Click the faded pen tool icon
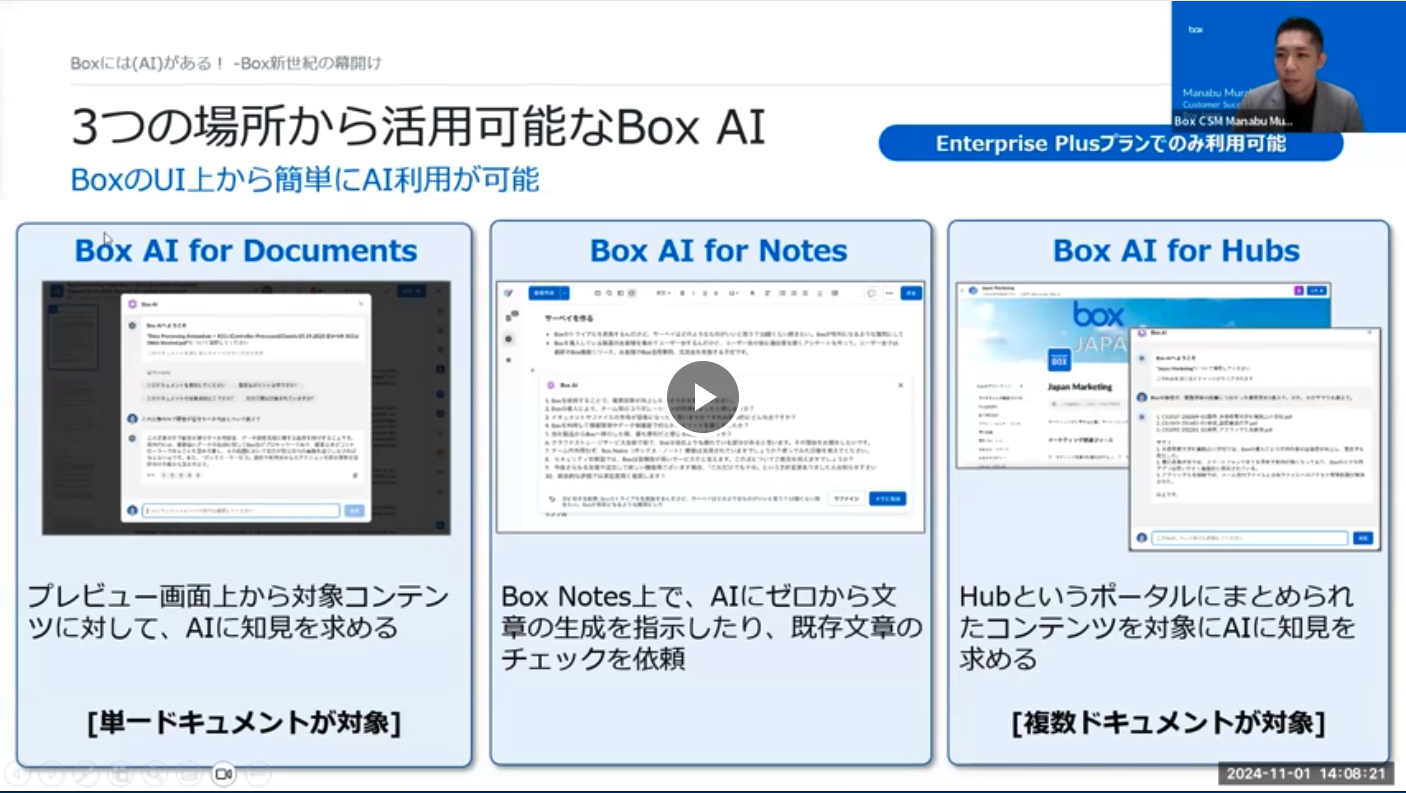Viewport: 1406px width, 793px height. (87, 773)
